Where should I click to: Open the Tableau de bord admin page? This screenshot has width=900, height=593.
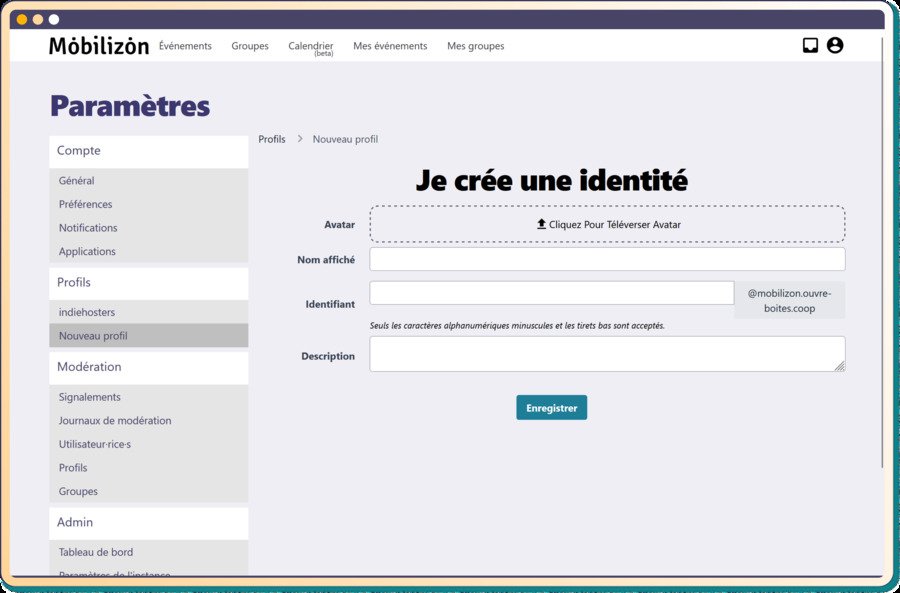(x=95, y=551)
